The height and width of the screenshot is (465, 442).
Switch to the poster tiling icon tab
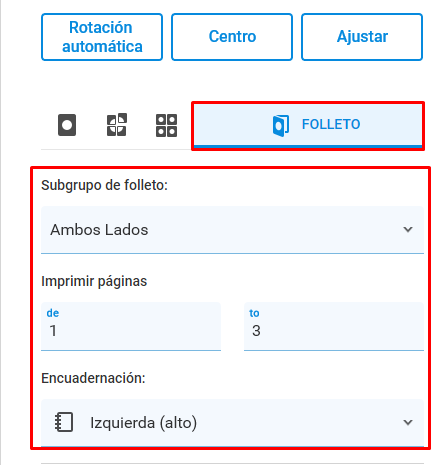click(117, 125)
